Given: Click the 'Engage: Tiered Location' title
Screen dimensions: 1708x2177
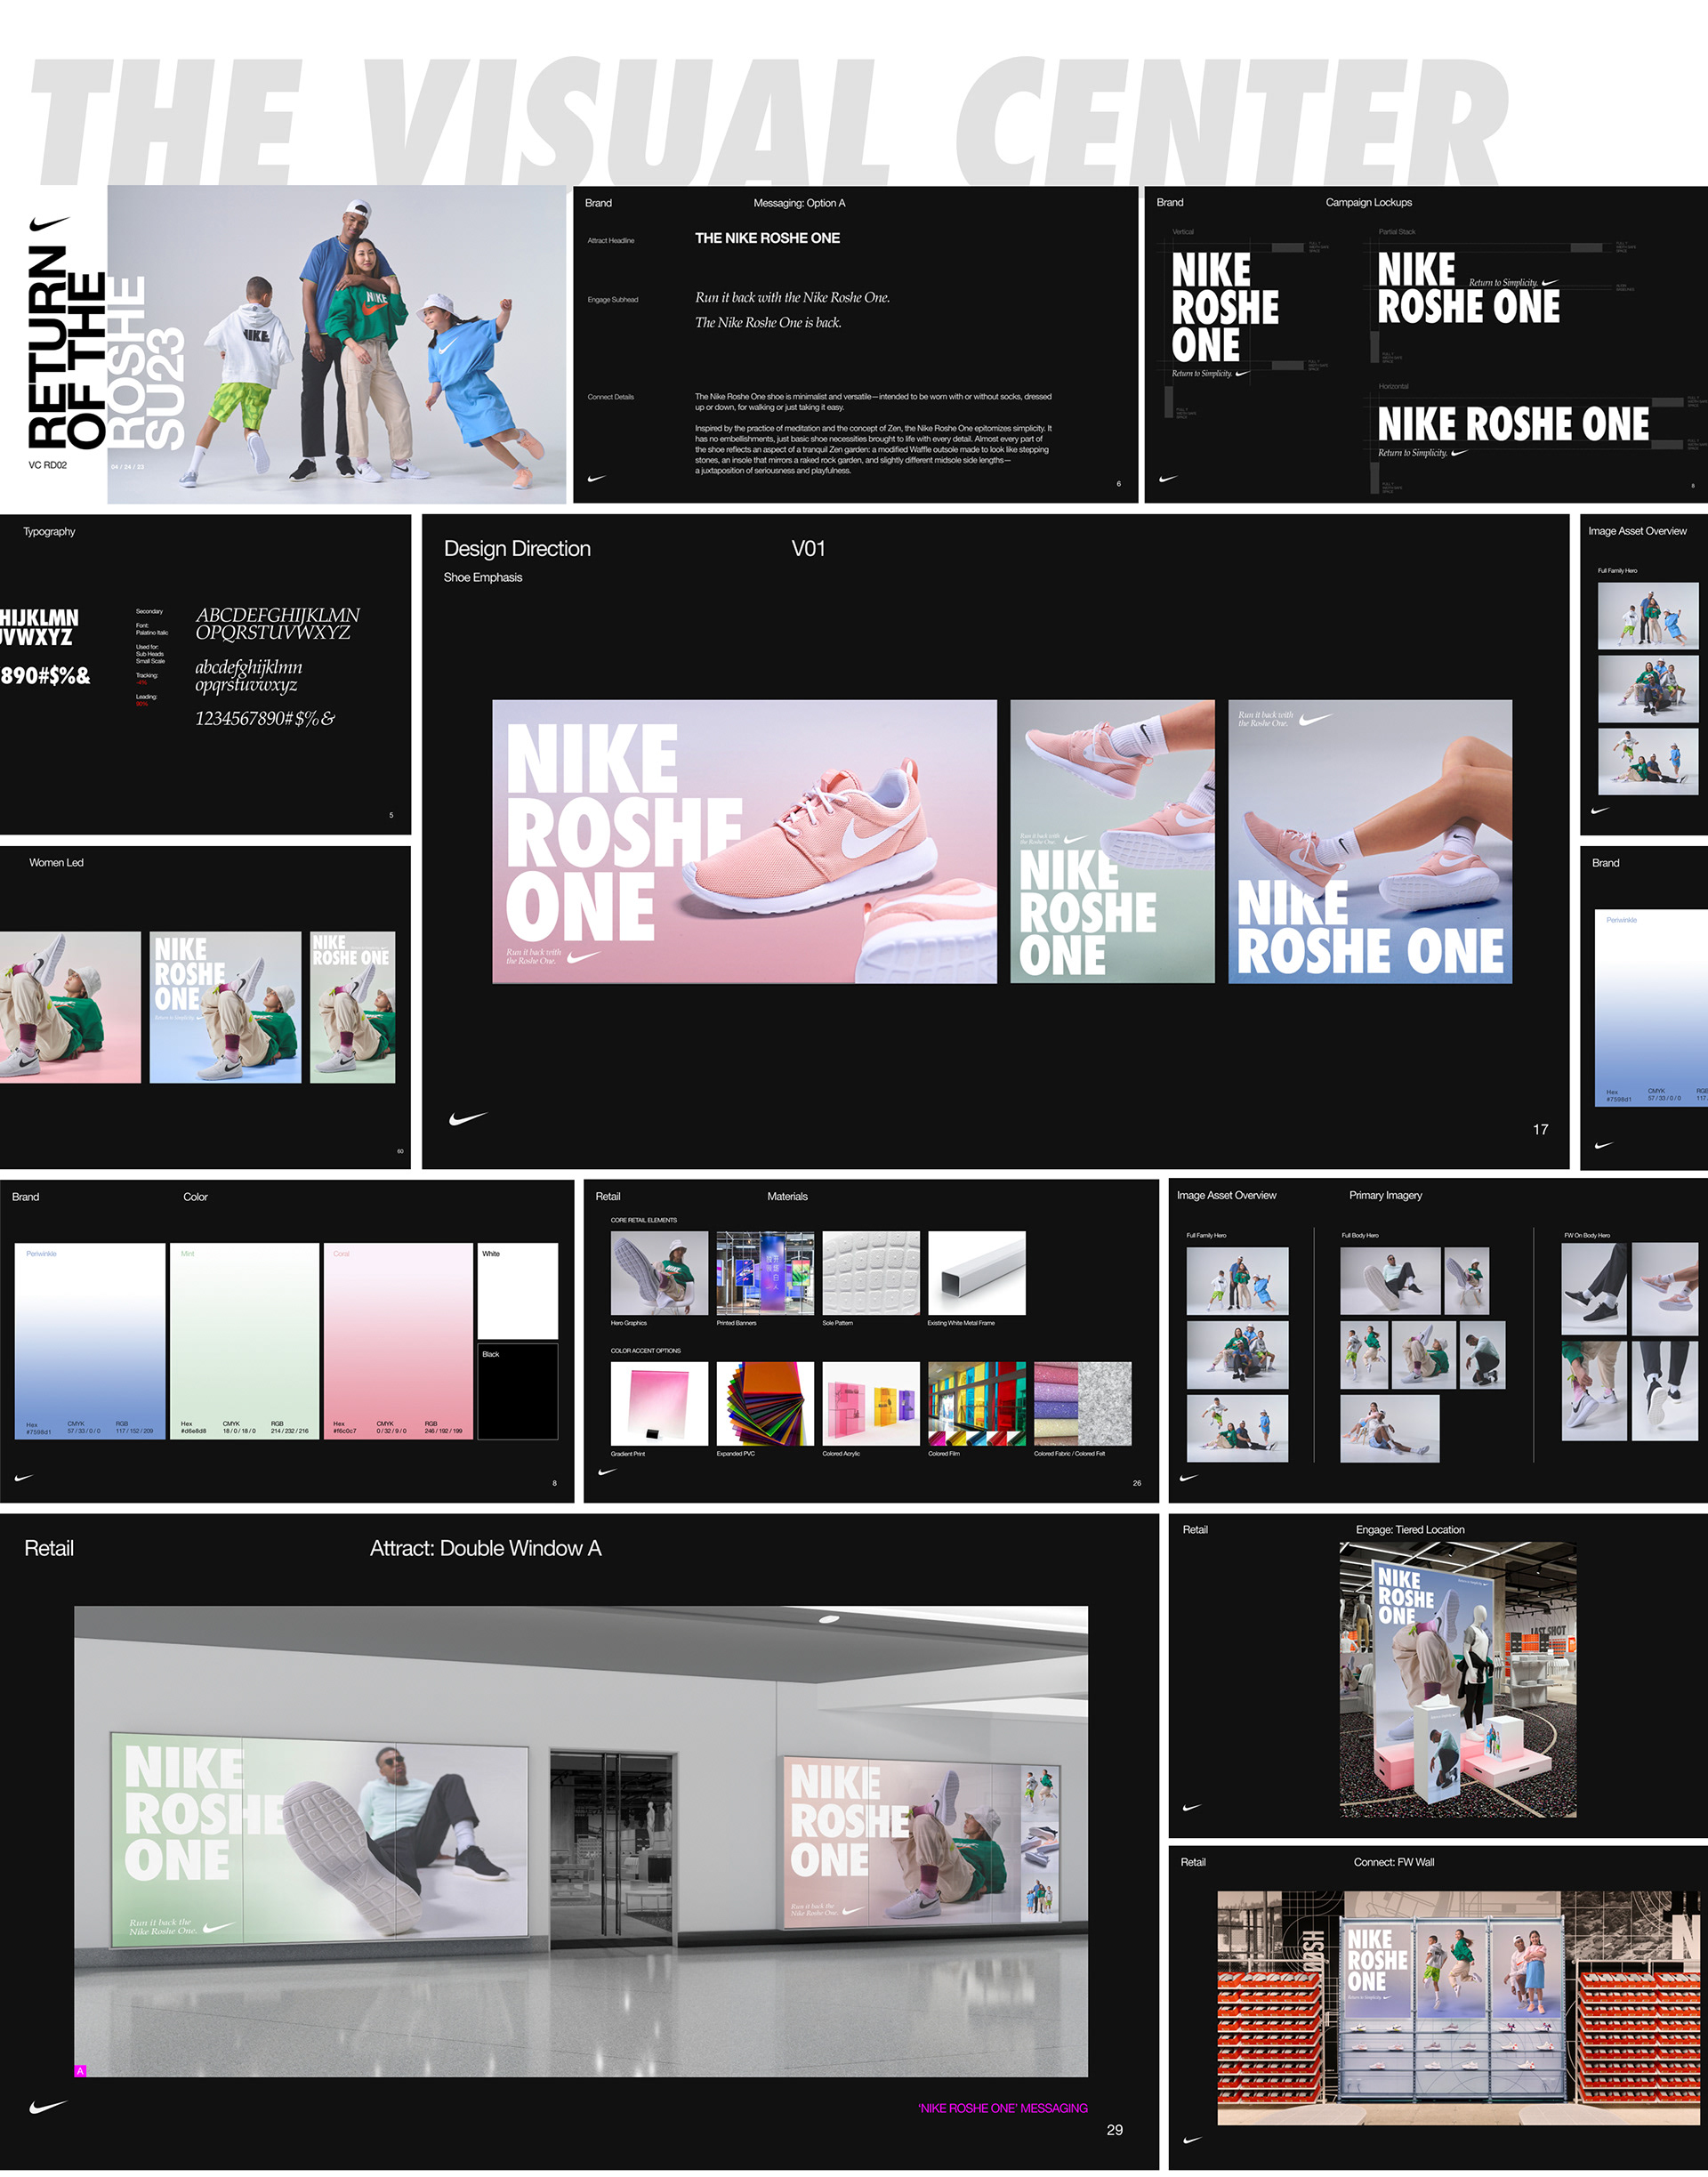Looking at the screenshot, I should pyautogui.click(x=1410, y=1529).
